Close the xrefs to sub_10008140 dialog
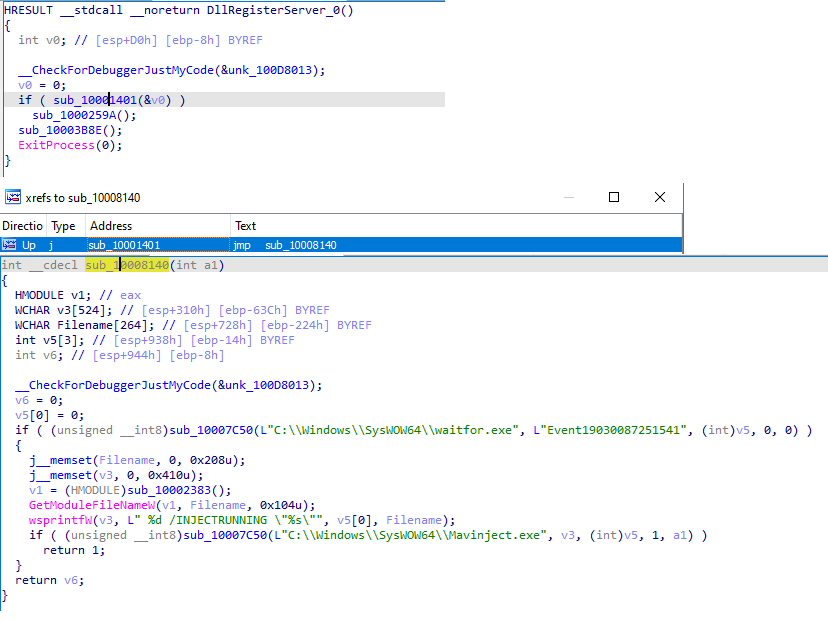Screen dimensions: 828x620 click(x=660, y=197)
